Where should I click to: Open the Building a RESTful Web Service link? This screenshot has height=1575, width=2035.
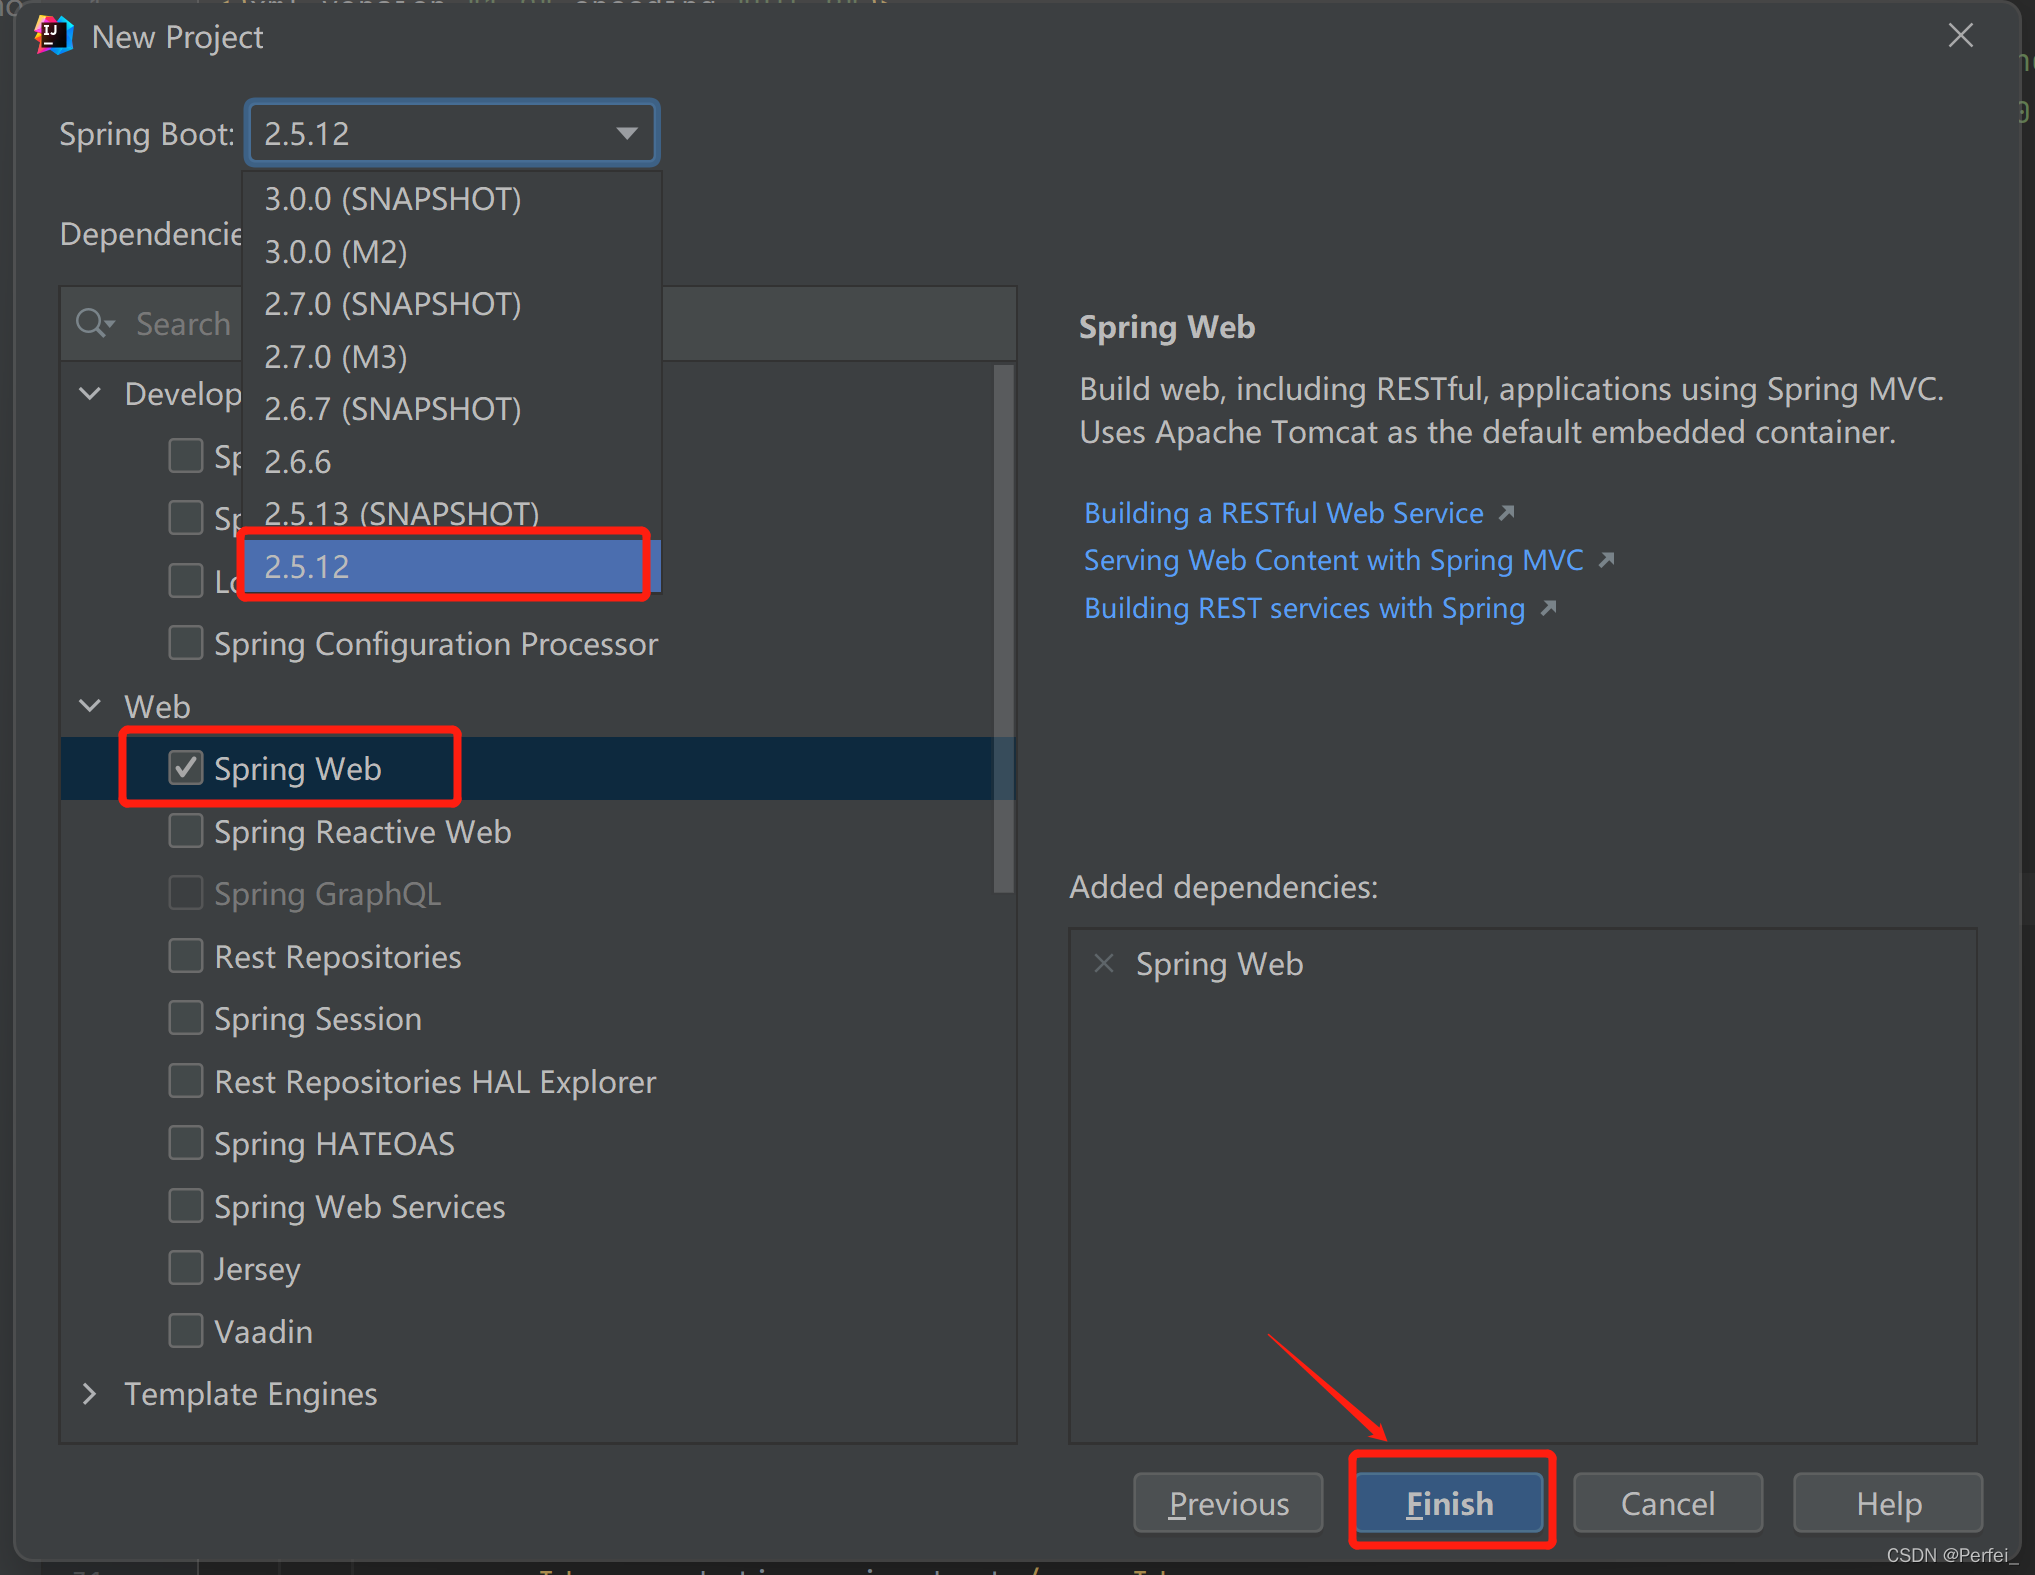pyautogui.click(x=1283, y=513)
